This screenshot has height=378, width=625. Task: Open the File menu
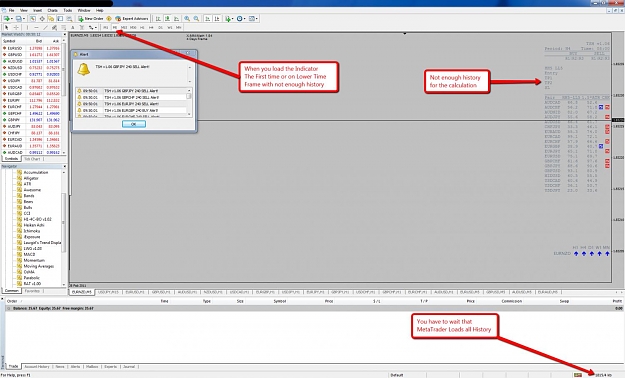(11, 10)
